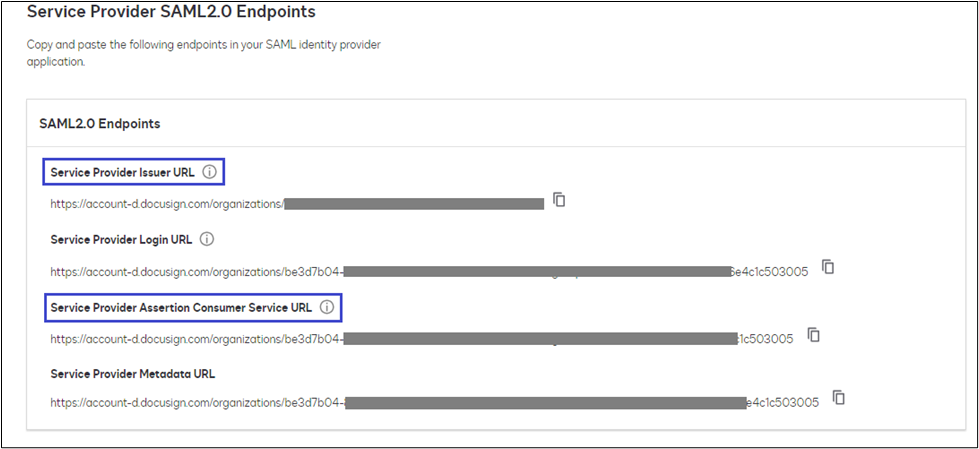Click the gray redacted bar in Issuer URL
The image size is (979, 449).
pyautogui.click(x=415, y=204)
